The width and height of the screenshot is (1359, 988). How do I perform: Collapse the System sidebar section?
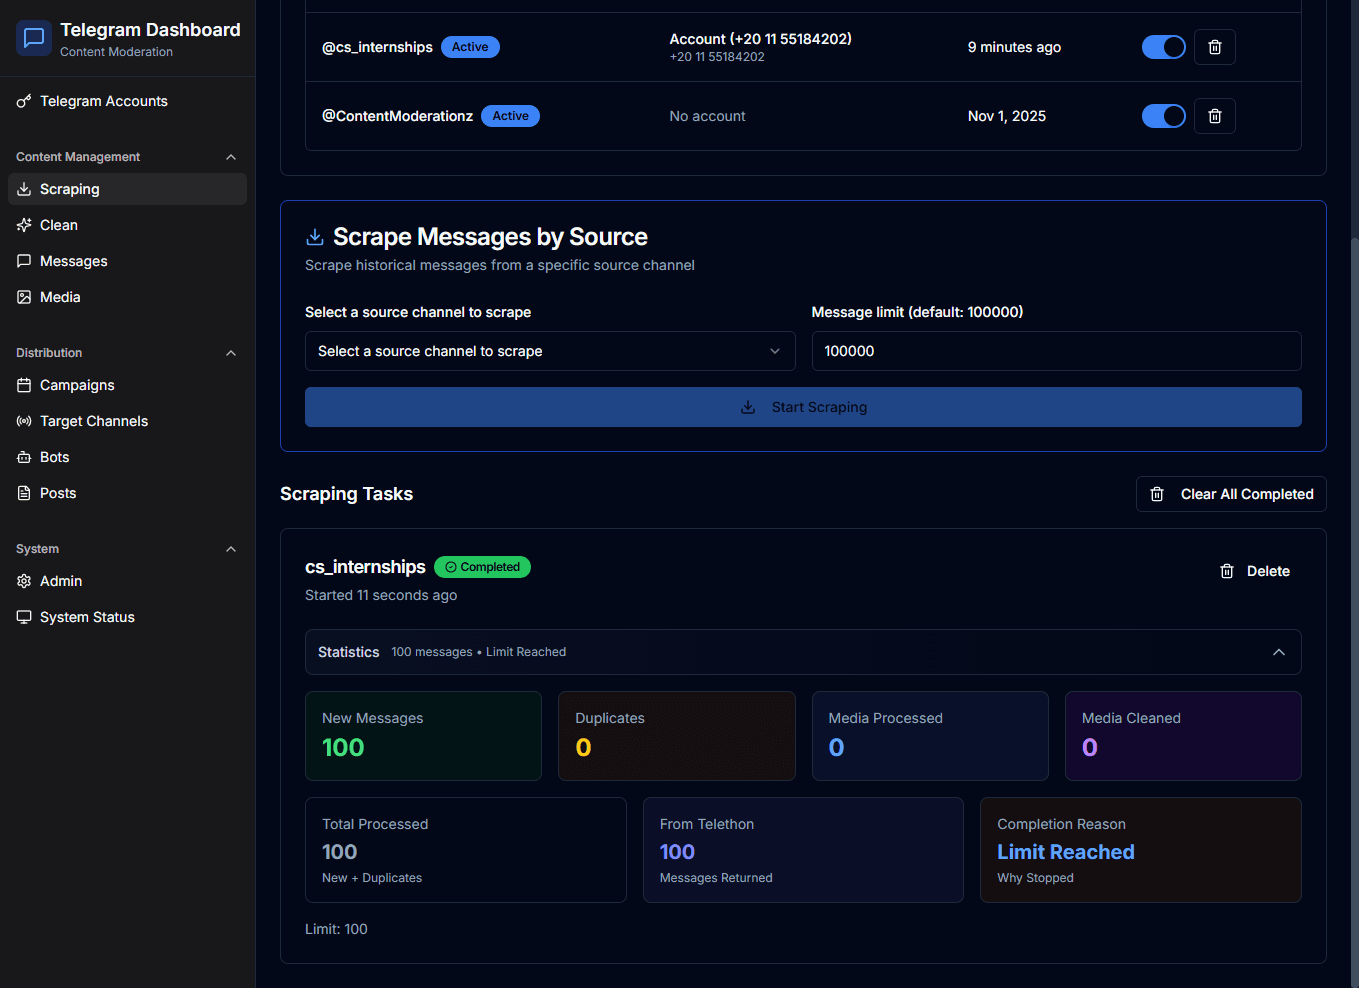[x=231, y=549]
